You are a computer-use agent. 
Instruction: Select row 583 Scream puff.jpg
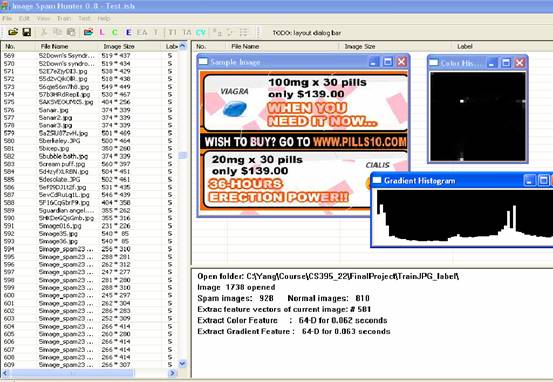[89, 164]
